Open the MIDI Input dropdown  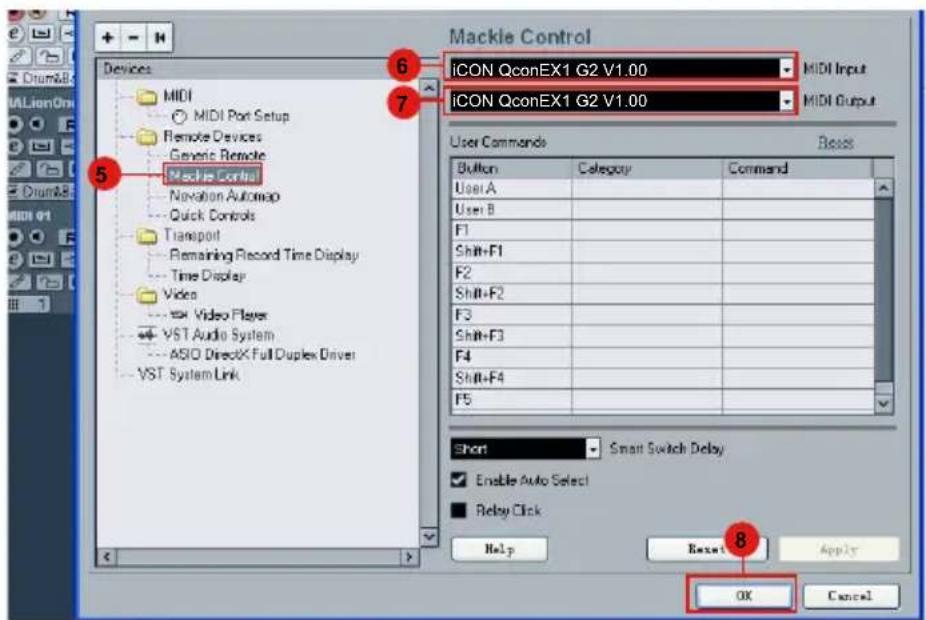coord(786,70)
